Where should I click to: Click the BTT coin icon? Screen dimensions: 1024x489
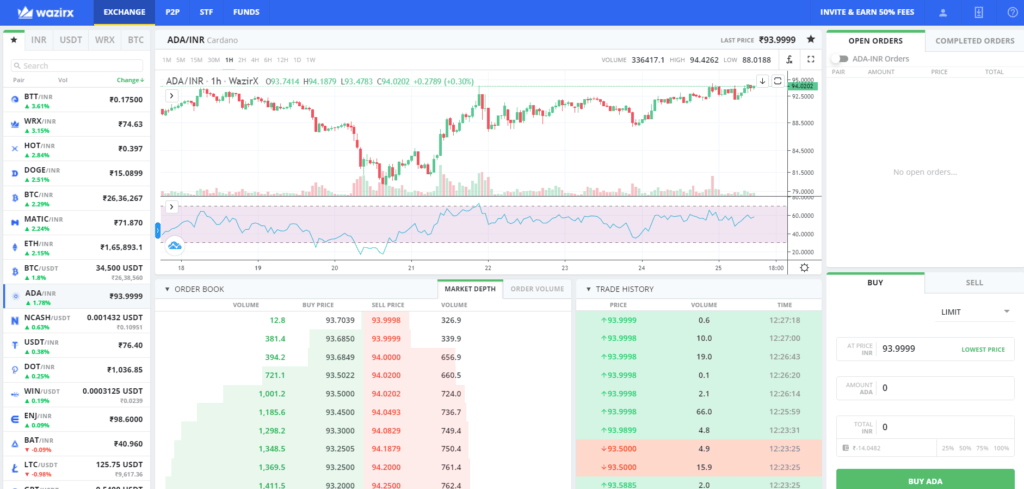pos(14,100)
